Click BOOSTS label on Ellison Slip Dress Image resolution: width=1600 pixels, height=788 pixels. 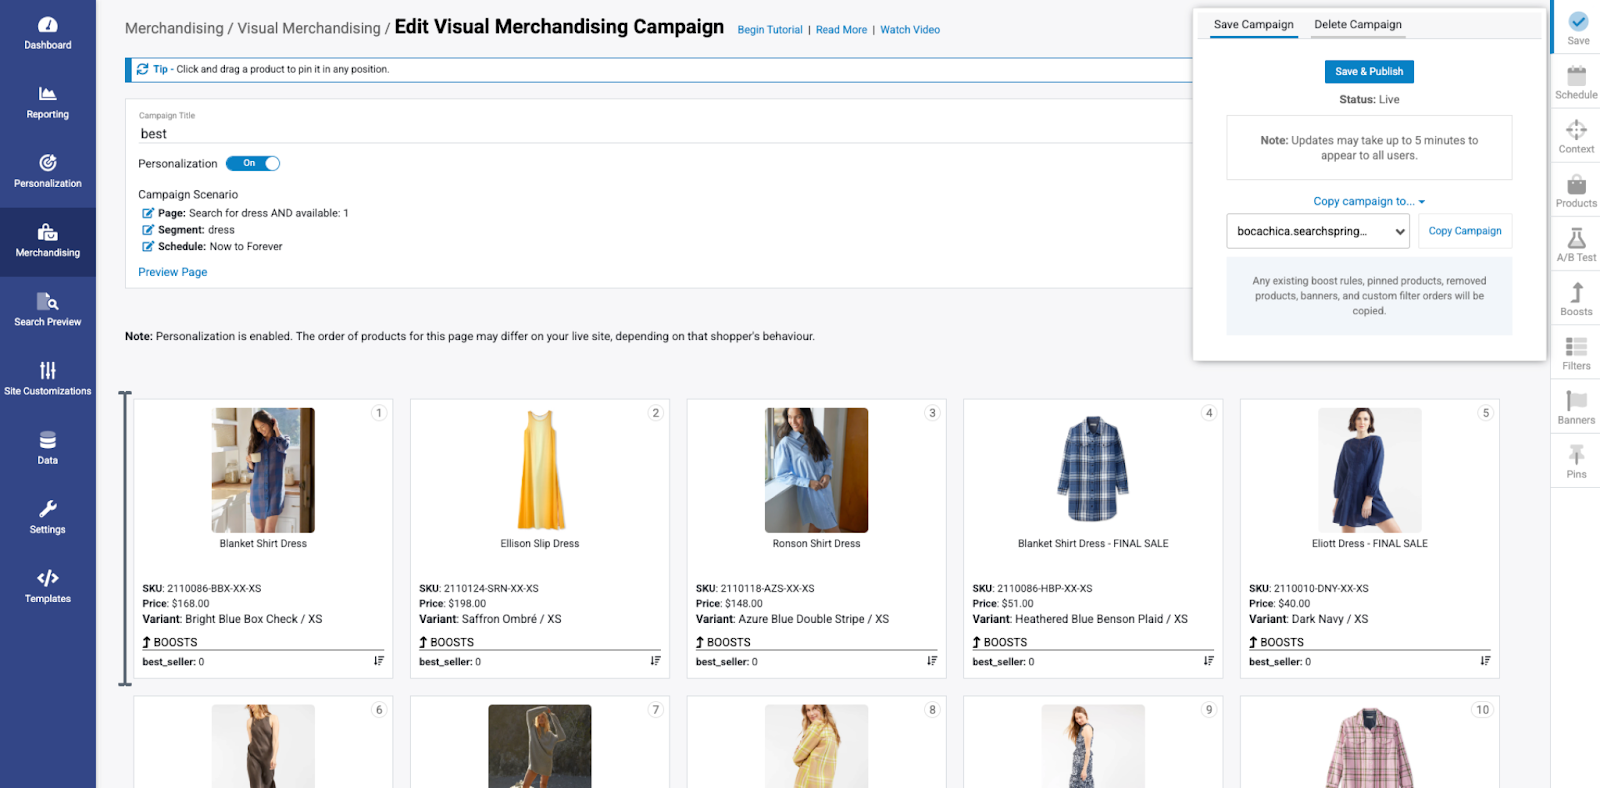pos(446,642)
